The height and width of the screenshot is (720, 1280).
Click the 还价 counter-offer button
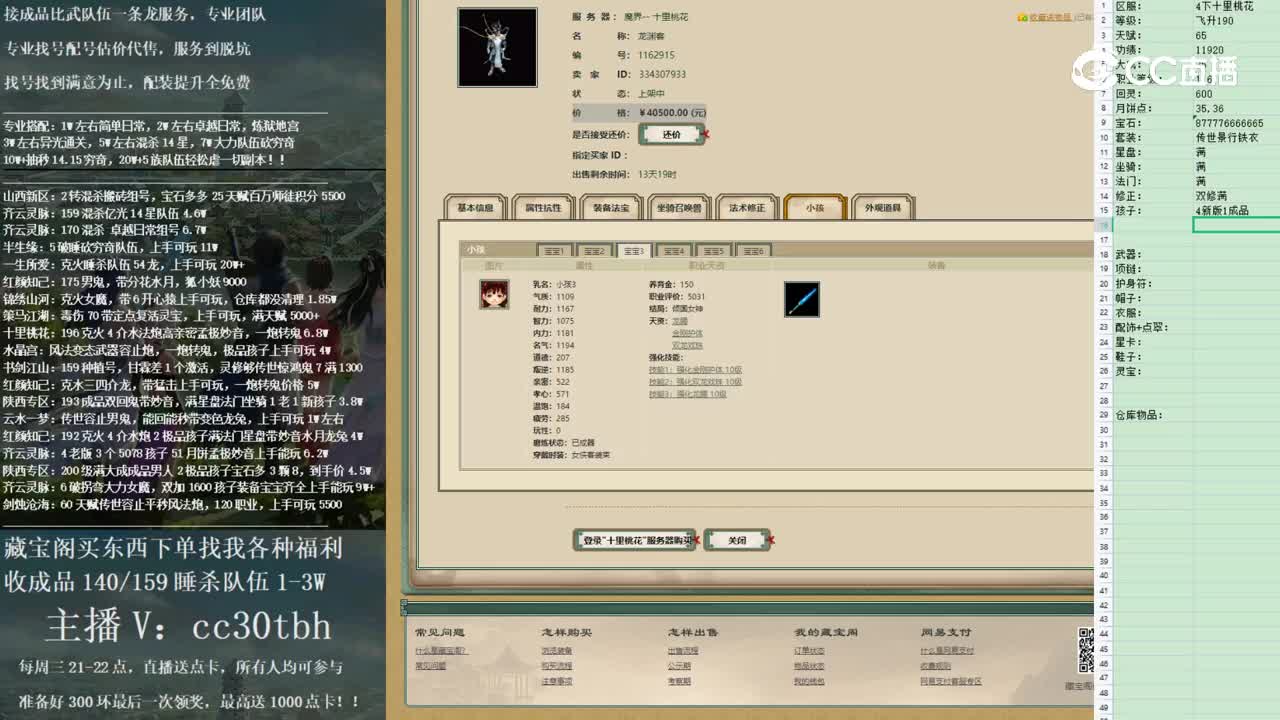click(671, 133)
